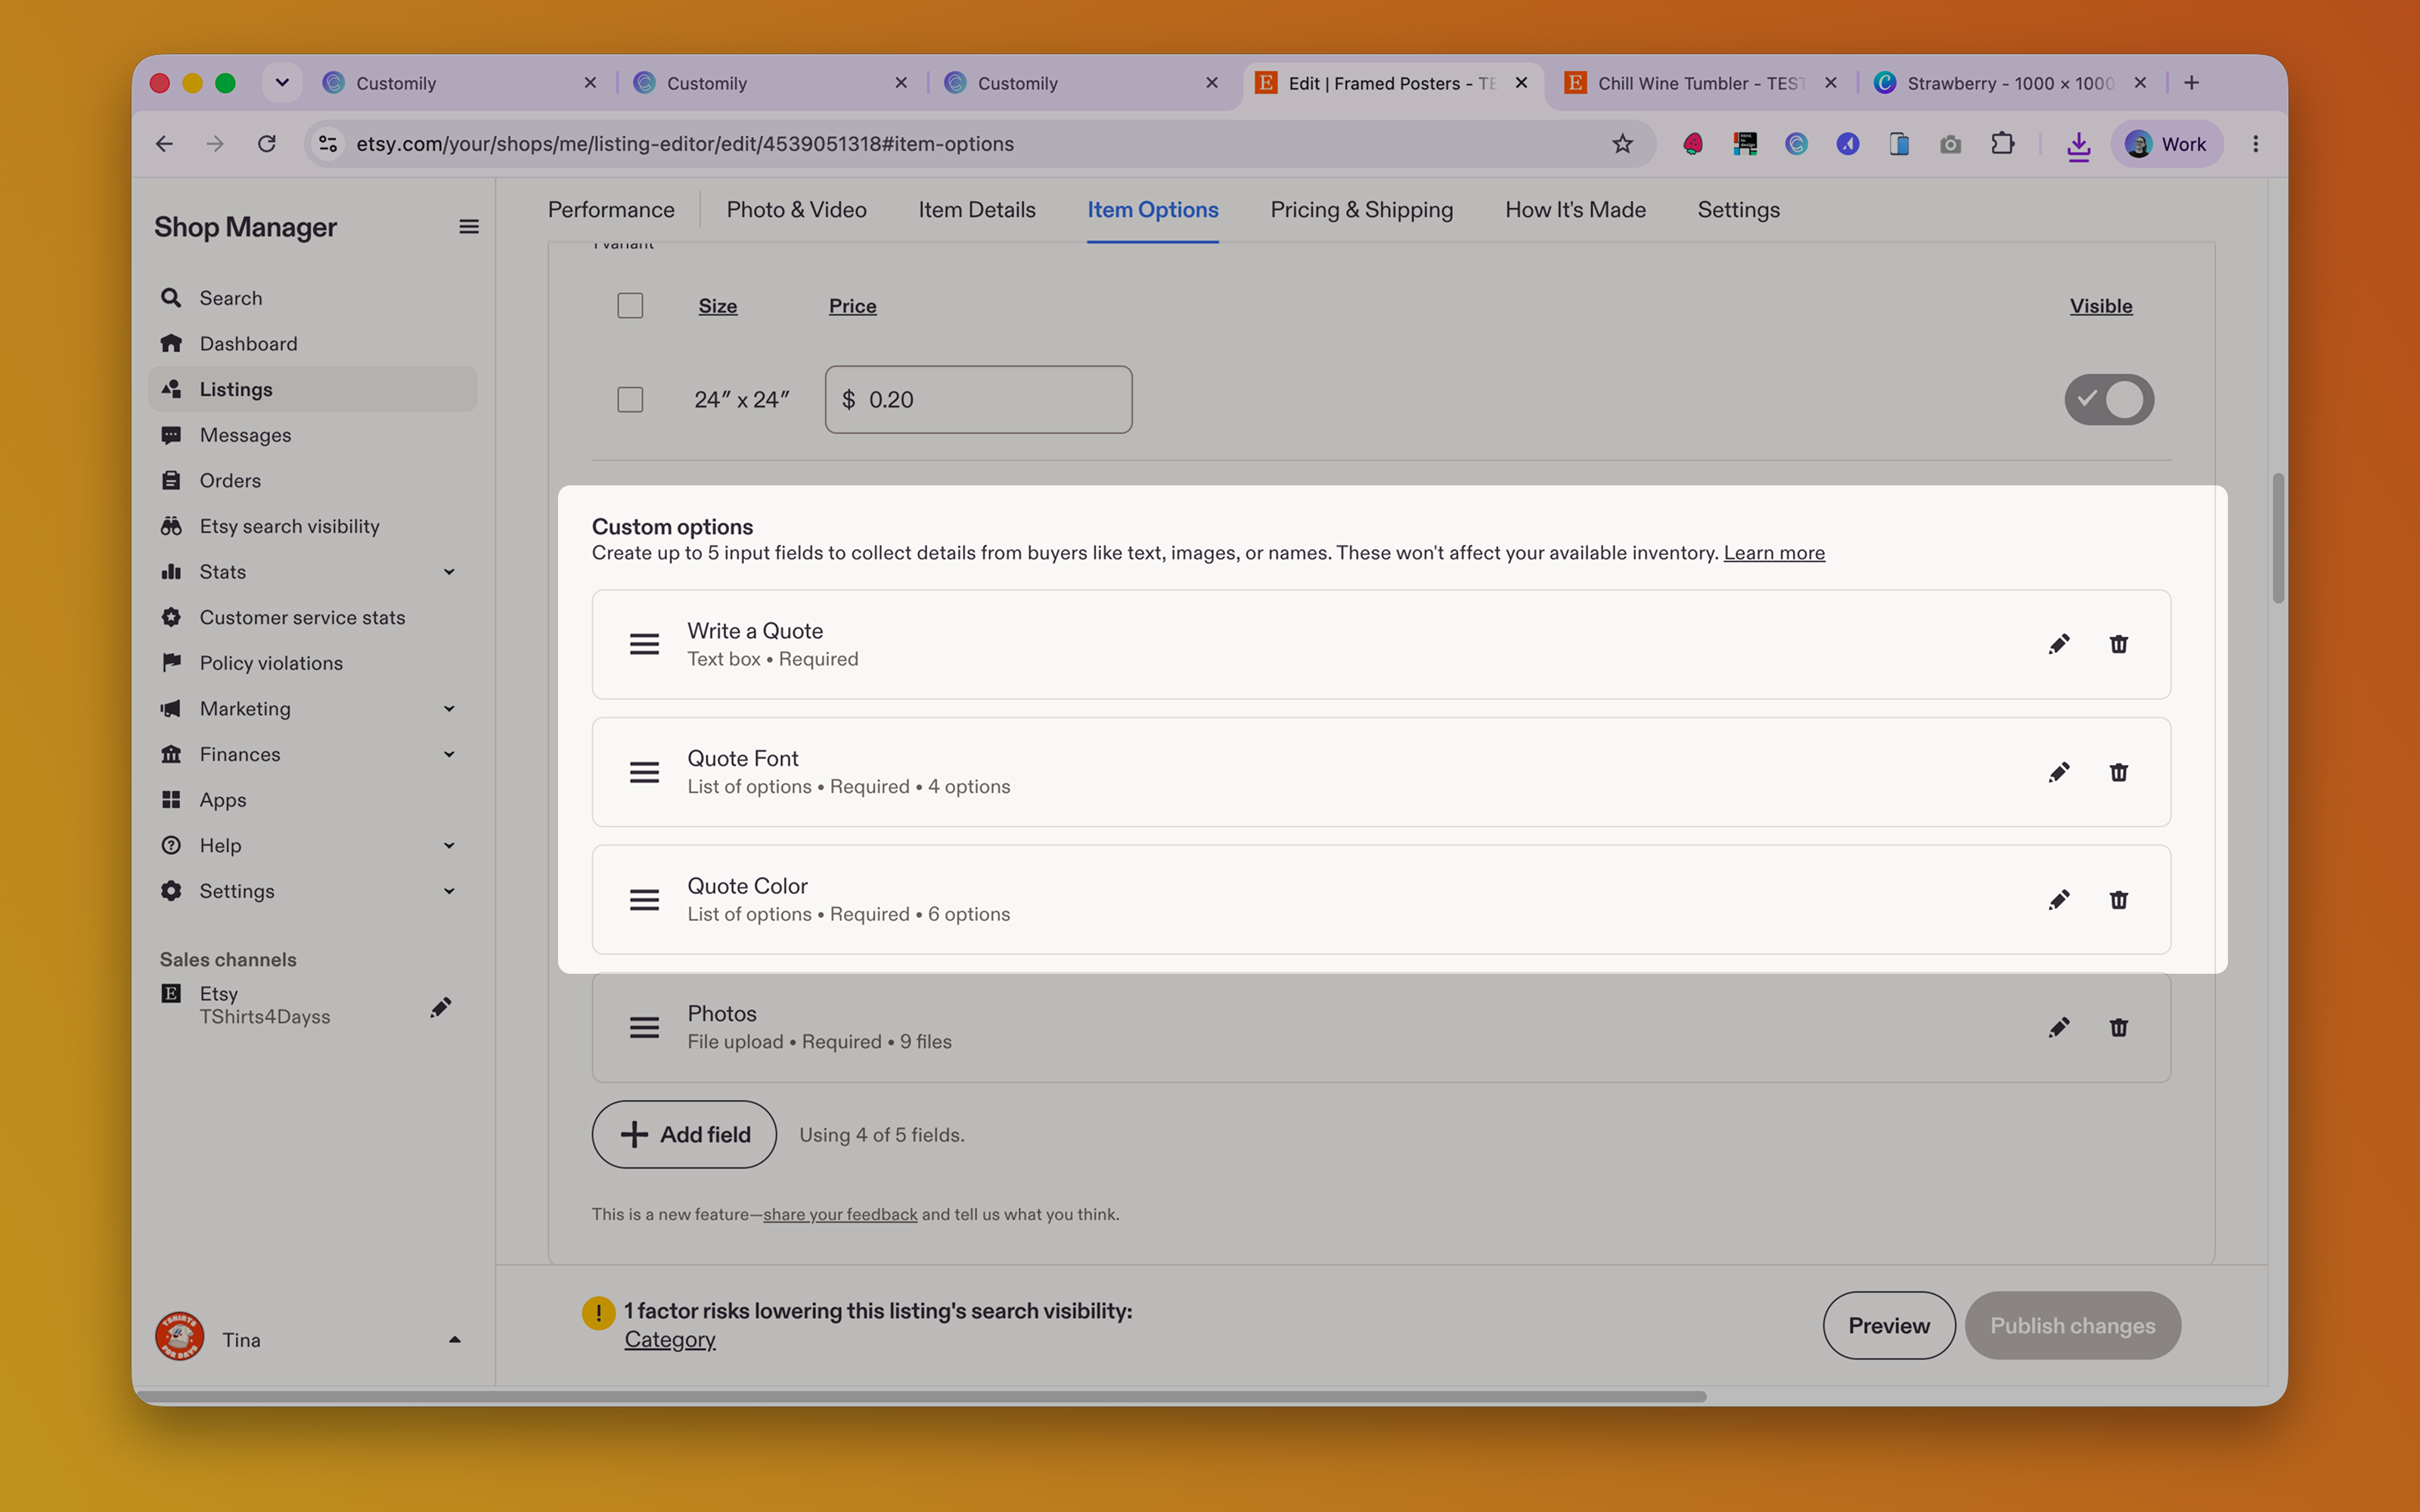This screenshot has height=1512, width=2420.
Task: Click the price input for 24" x 24"
Action: 978,399
